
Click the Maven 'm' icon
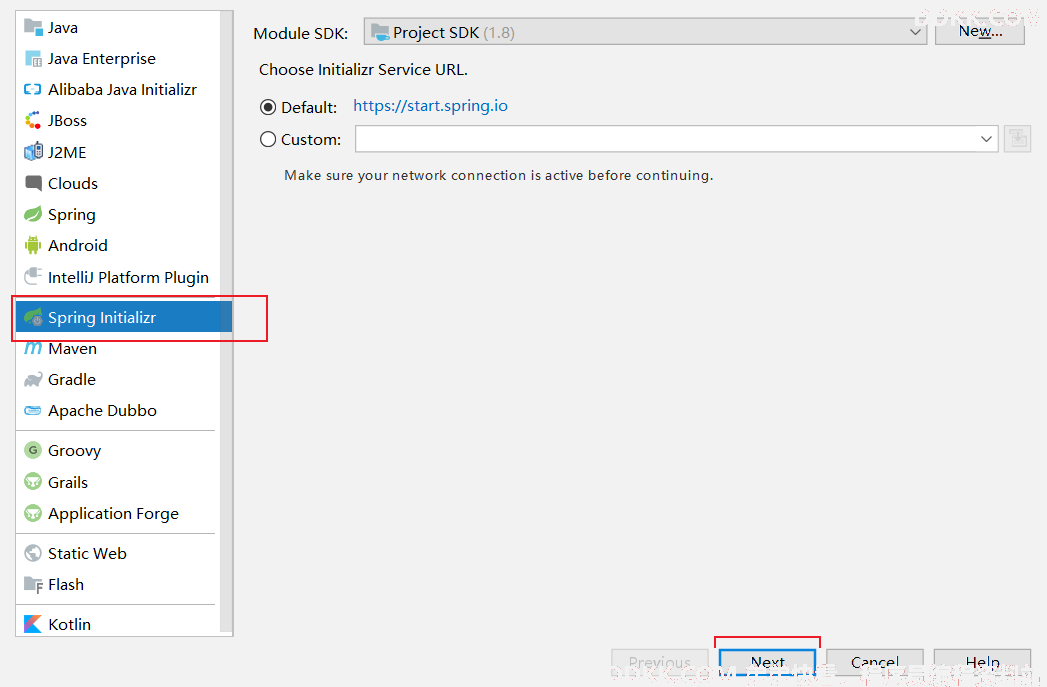pyautogui.click(x=33, y=349)
